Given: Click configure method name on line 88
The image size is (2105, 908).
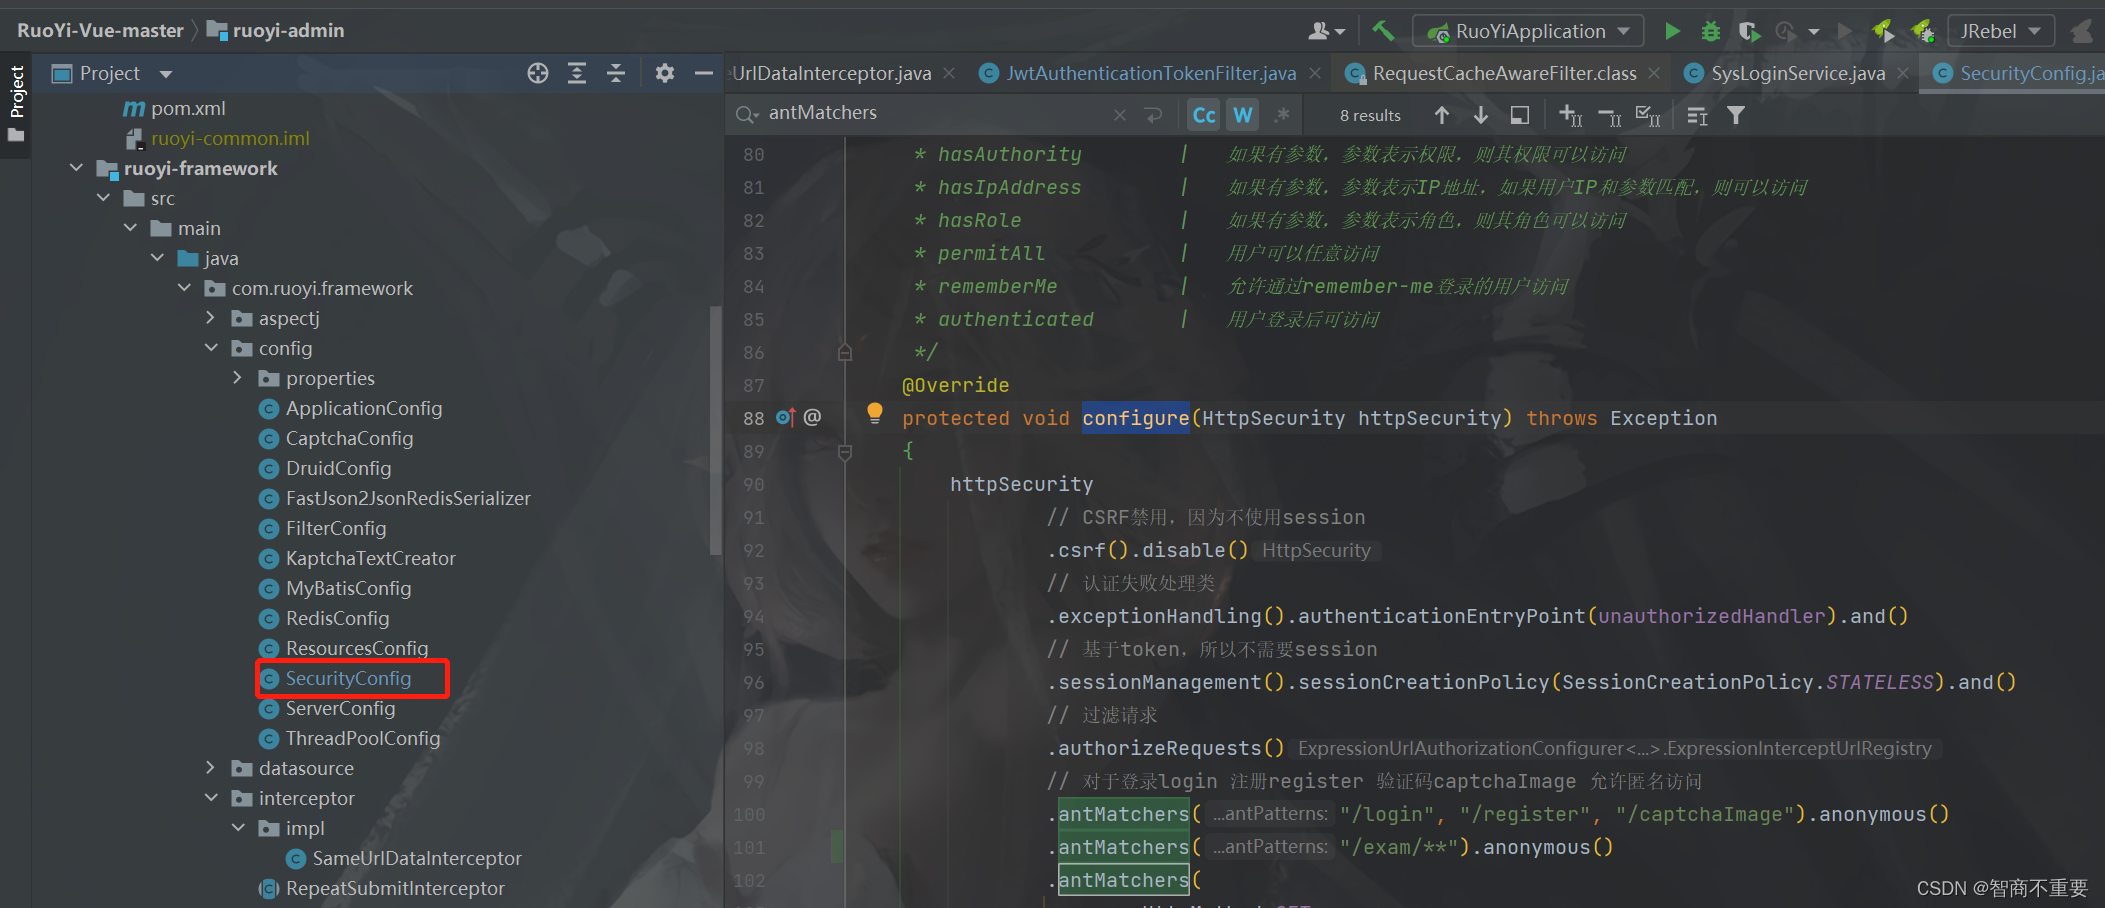Looking at the screenshot, I should coord(1135,418).
